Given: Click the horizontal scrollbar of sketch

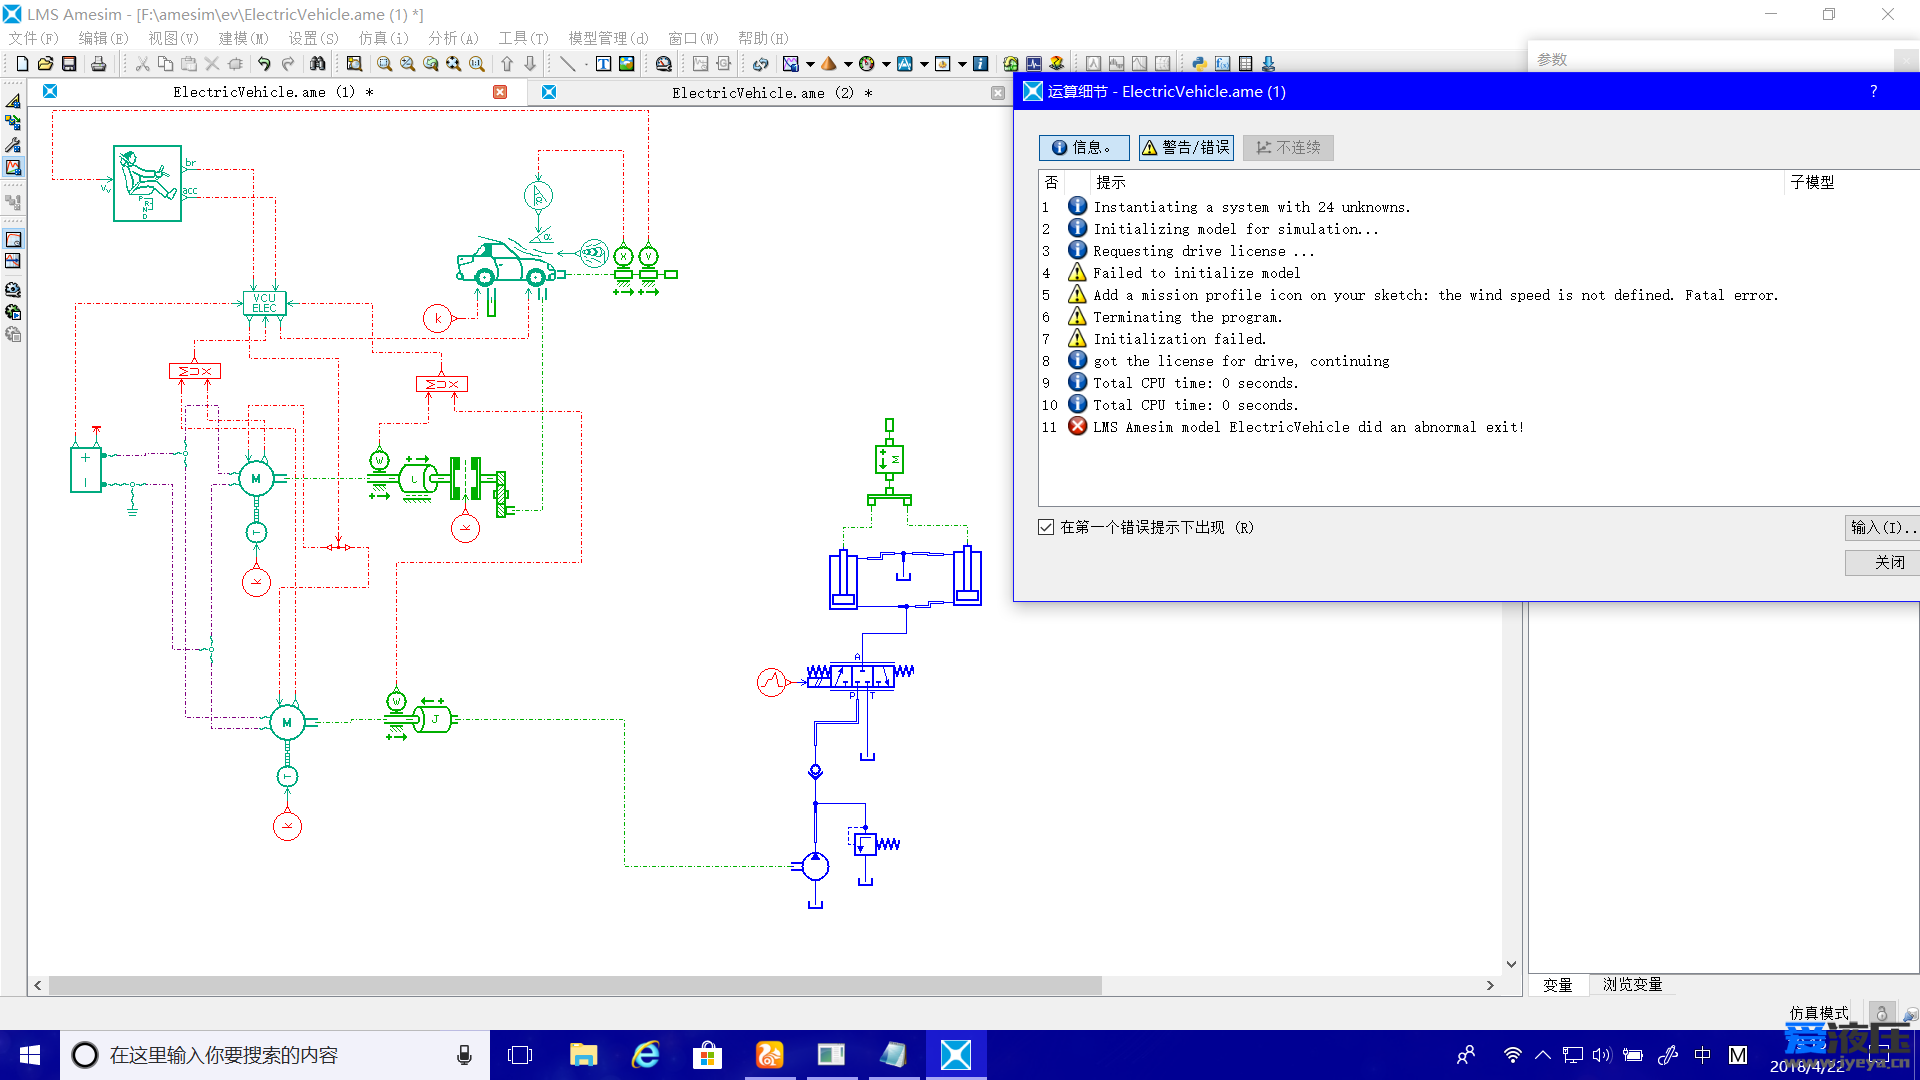Looking at the screenshot, I should click(575, 985).
